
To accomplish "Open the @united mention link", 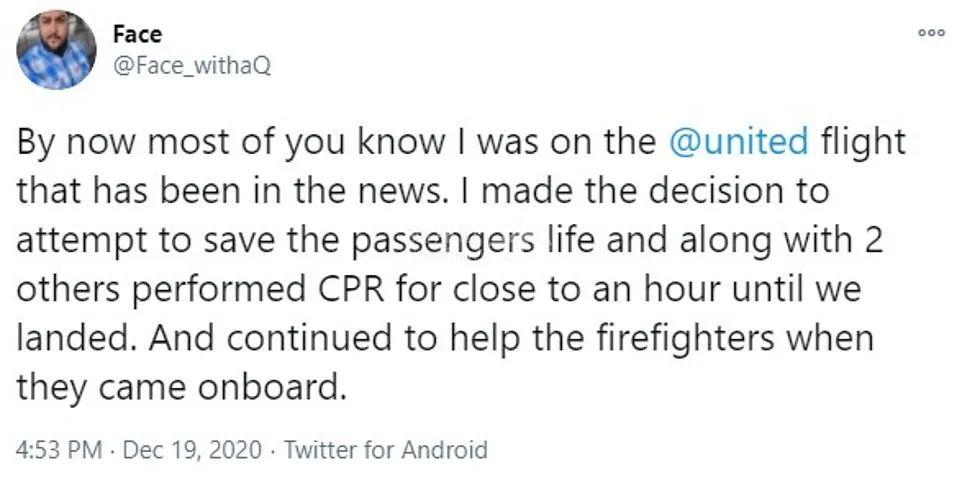I will pos(739,141).
